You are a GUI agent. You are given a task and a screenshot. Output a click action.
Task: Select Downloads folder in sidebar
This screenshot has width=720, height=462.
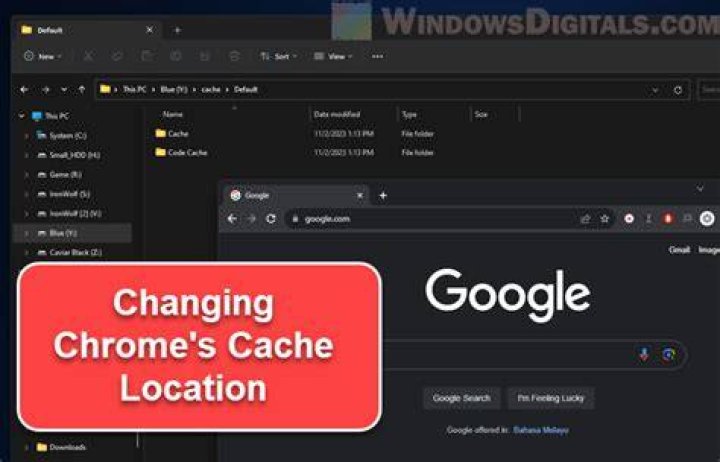coord(67,447)
